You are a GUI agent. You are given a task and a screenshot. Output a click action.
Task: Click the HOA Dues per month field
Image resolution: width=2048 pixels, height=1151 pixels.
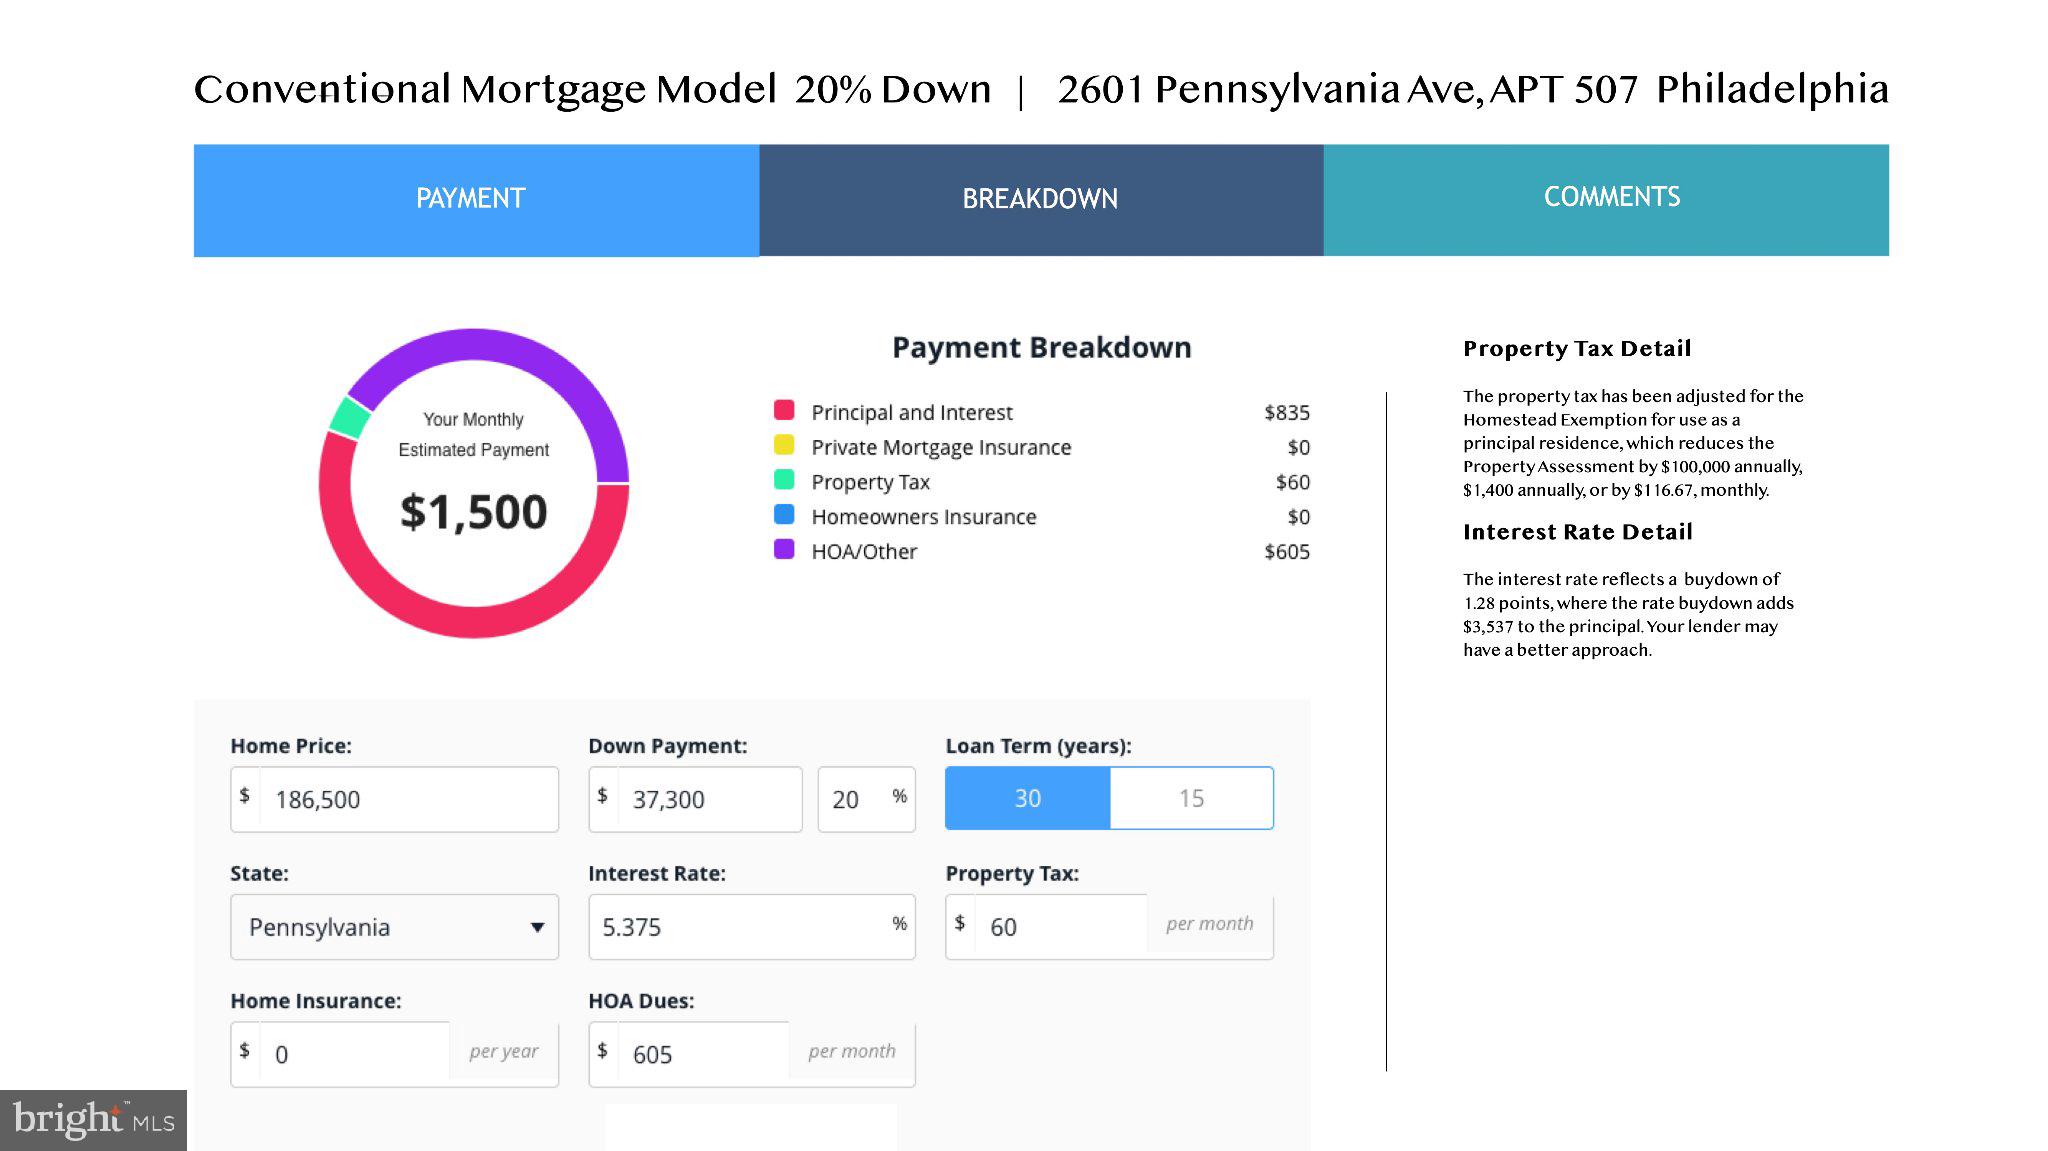(752, 1054)
